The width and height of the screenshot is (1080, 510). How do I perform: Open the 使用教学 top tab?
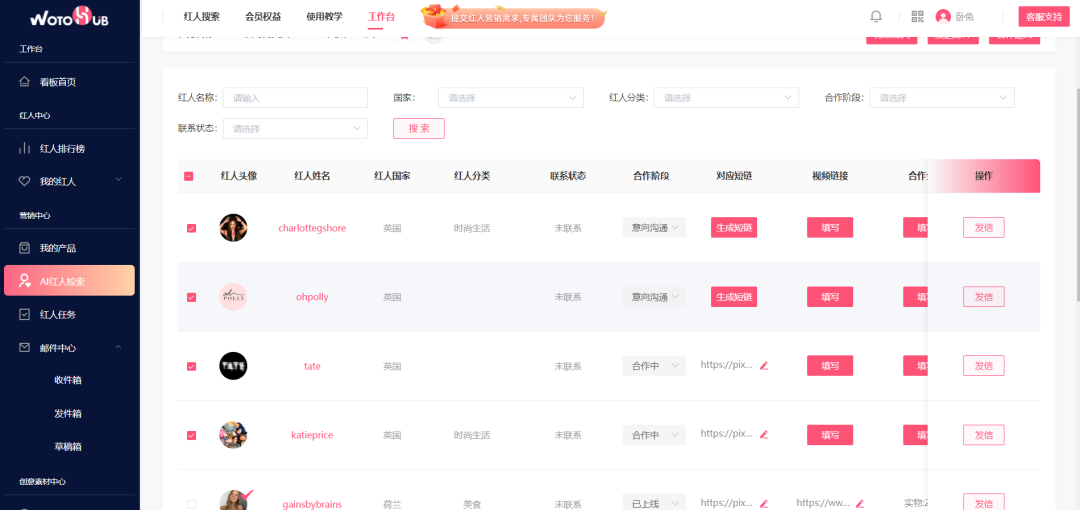(324, 17)
